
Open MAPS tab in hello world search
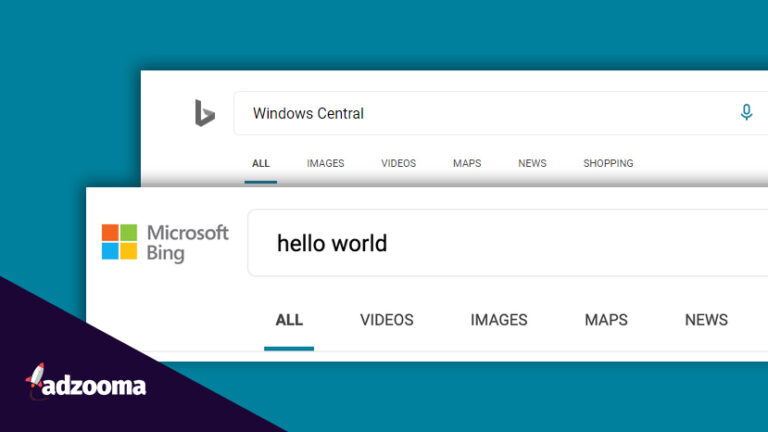(606, 320)
